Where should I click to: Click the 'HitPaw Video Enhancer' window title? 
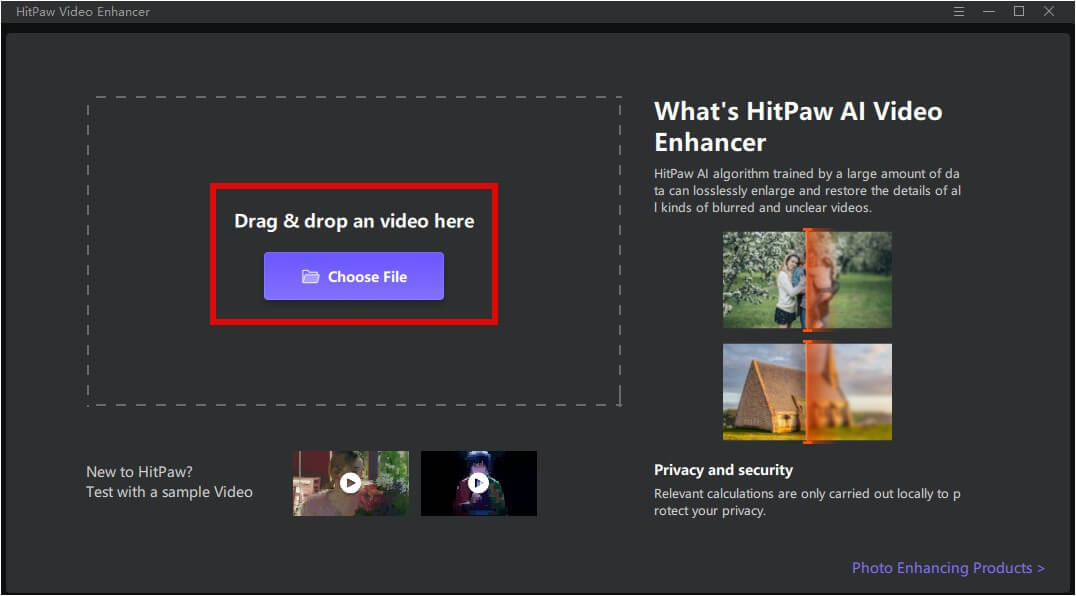pyautogui.click(x=83, y=12)
